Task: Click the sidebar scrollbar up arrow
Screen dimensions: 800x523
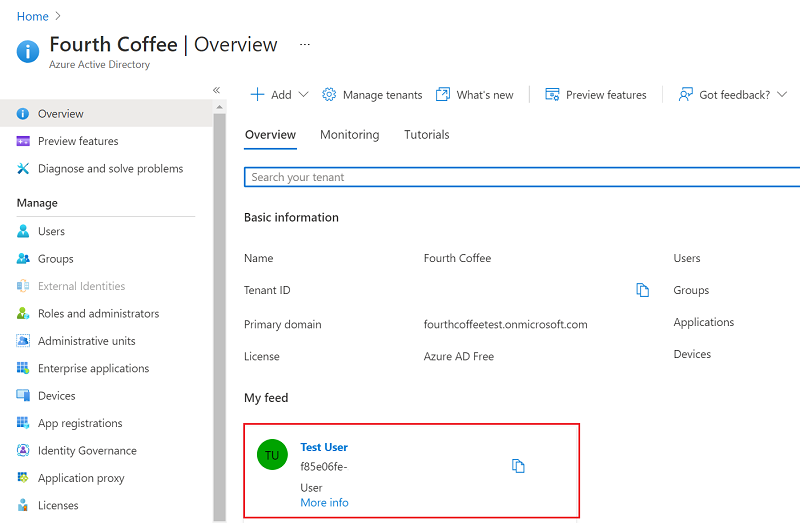Action: pyautogui.click(x=219, y=107)
